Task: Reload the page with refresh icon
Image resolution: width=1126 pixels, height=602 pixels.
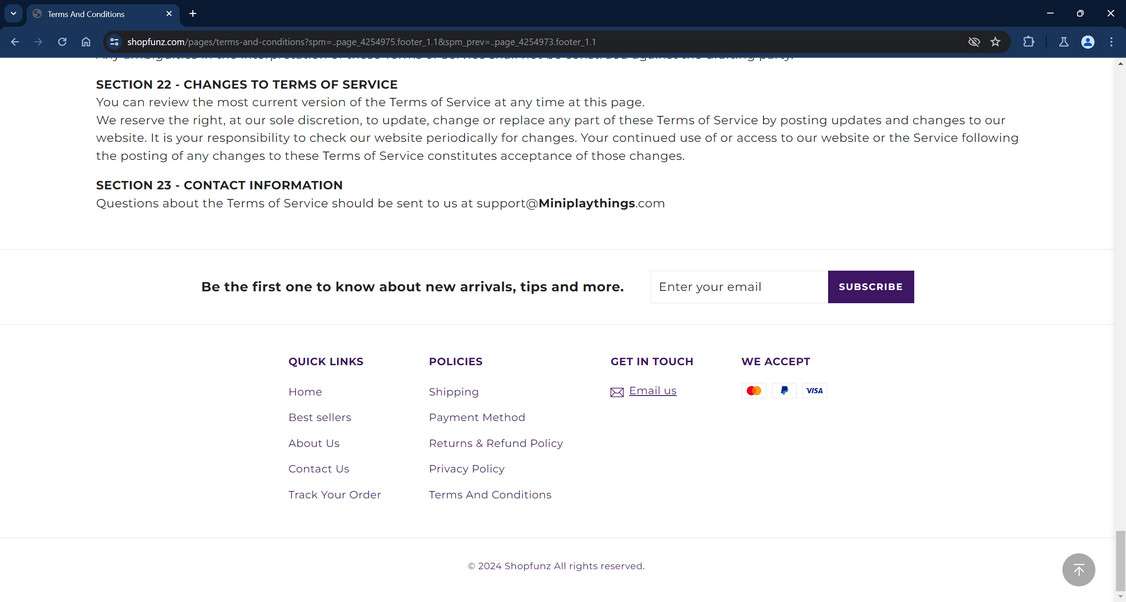Action: point(62,42)
